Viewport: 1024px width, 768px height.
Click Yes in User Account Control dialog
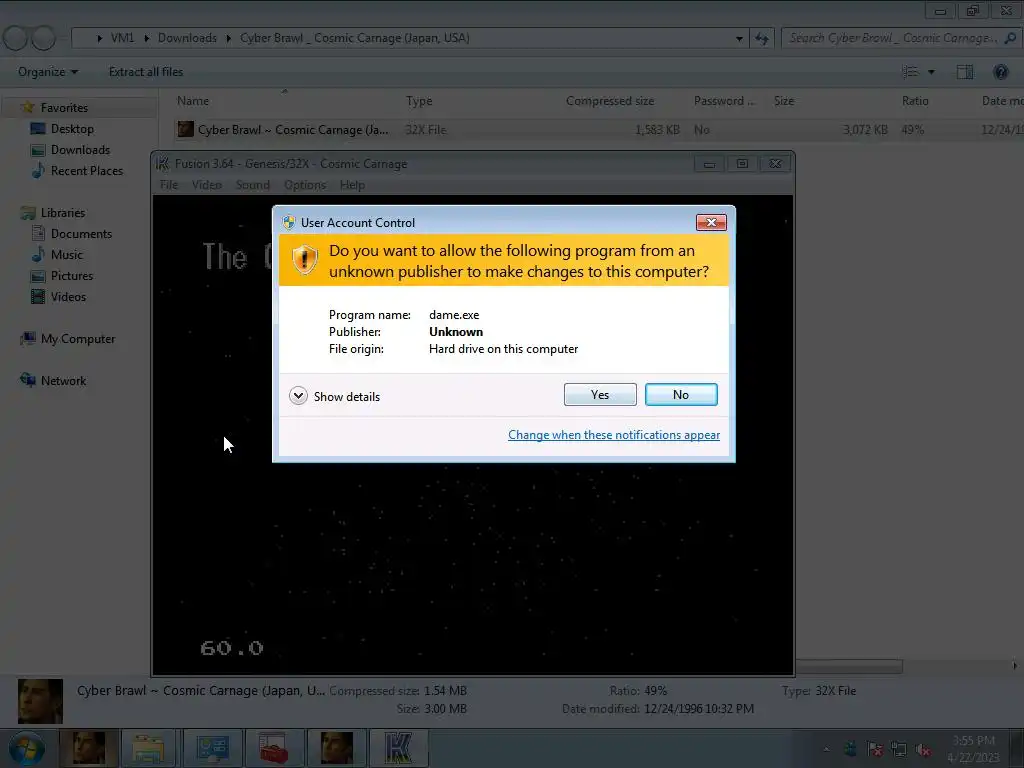(x=600, y=394)
